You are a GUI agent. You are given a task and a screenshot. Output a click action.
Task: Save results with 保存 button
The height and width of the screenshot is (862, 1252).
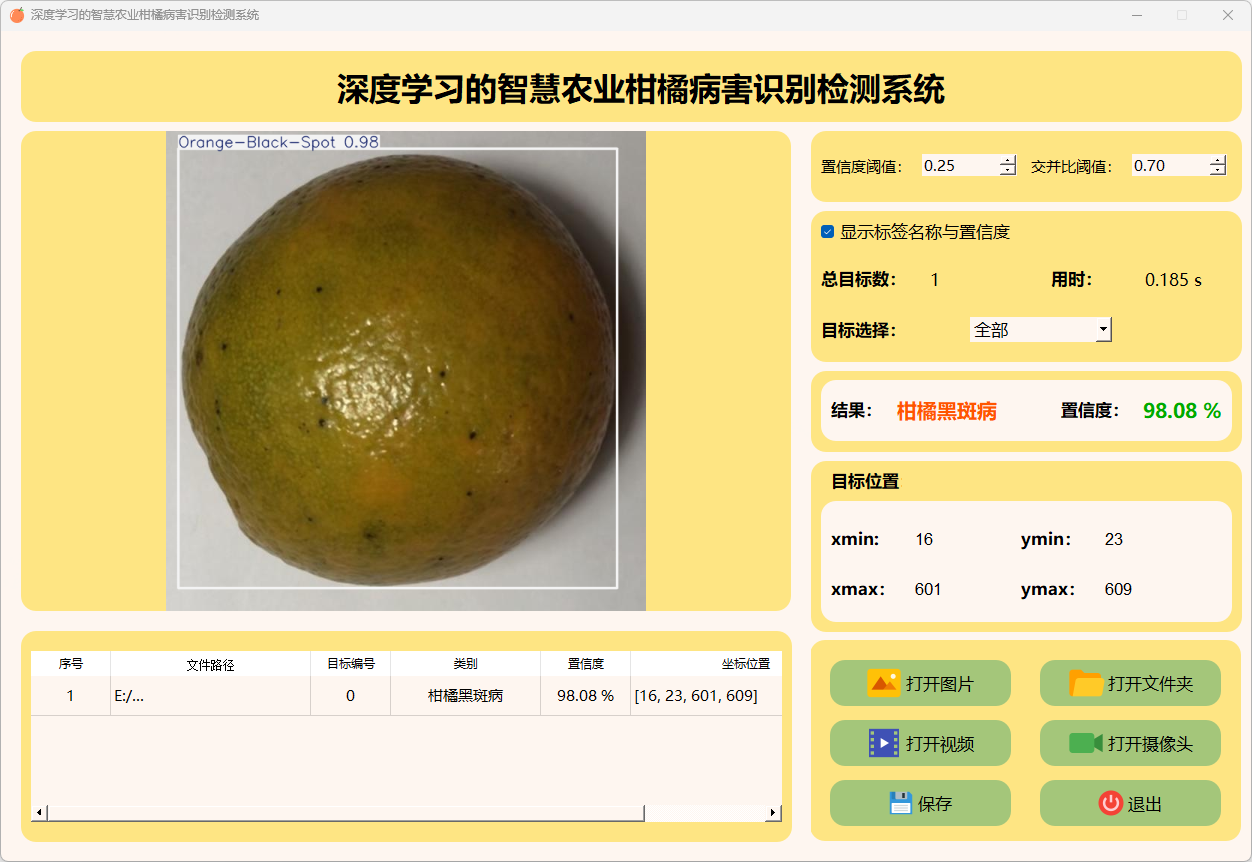(x=920, y=803)
